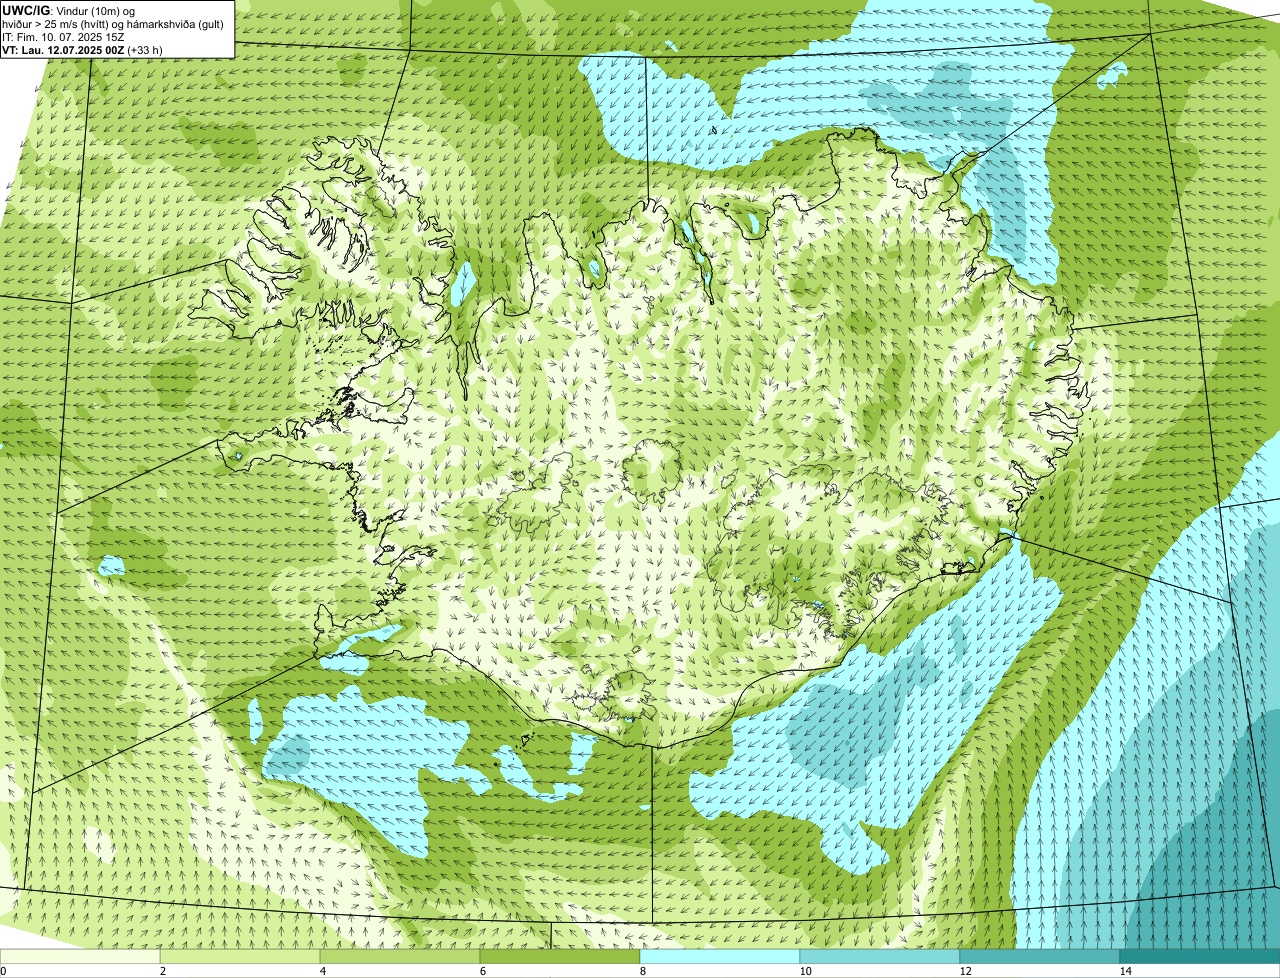Click the valid time 'VT: Lau. 12.07.2025 00Z'

coord(63,49)
